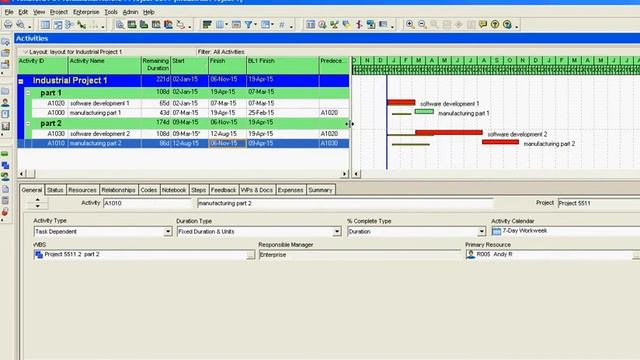Screen dimensions: 640x360
Task: Select row A1000 manufacturing part 1
Action: (x=183, y=113)
